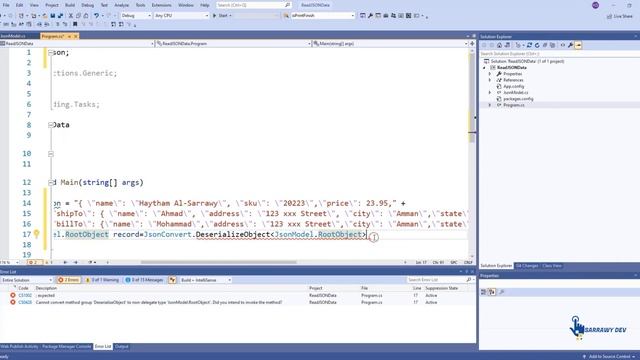Click the Start debugging button
This screenshot has height=360, width=640.
[222, 16]
